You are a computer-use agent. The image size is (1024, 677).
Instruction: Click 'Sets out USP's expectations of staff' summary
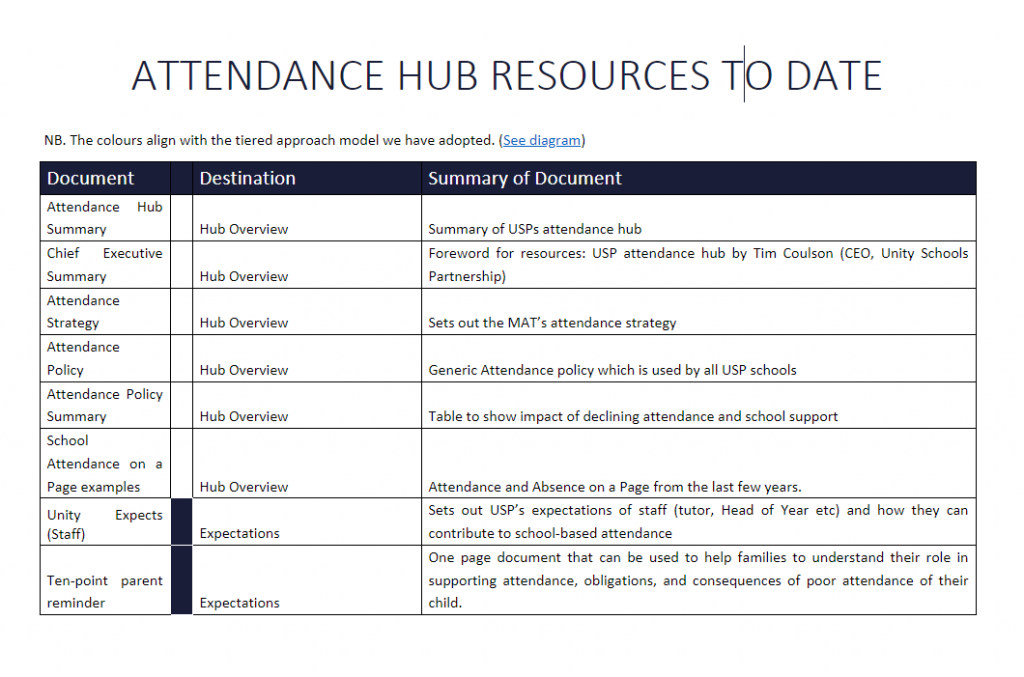click(698, 522)
